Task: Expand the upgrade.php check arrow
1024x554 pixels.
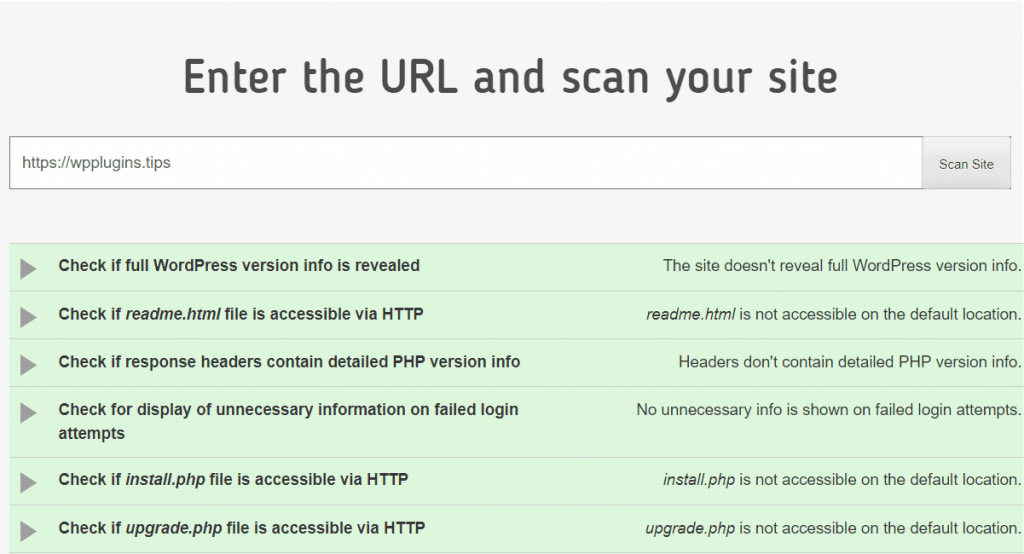Action: [x=28, y=530]
